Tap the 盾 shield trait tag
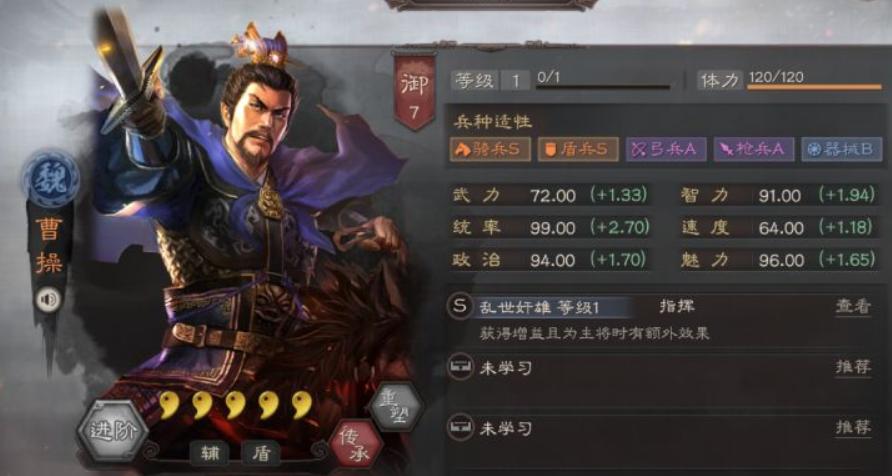 [x=261, y=453]
